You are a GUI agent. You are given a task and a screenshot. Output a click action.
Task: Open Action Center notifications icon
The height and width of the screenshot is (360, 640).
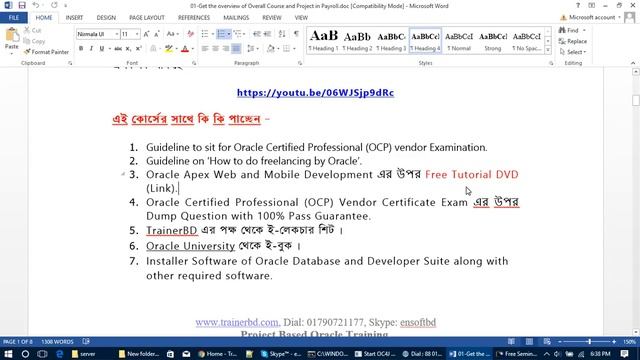pyautogui.click(x=624, y=354)
